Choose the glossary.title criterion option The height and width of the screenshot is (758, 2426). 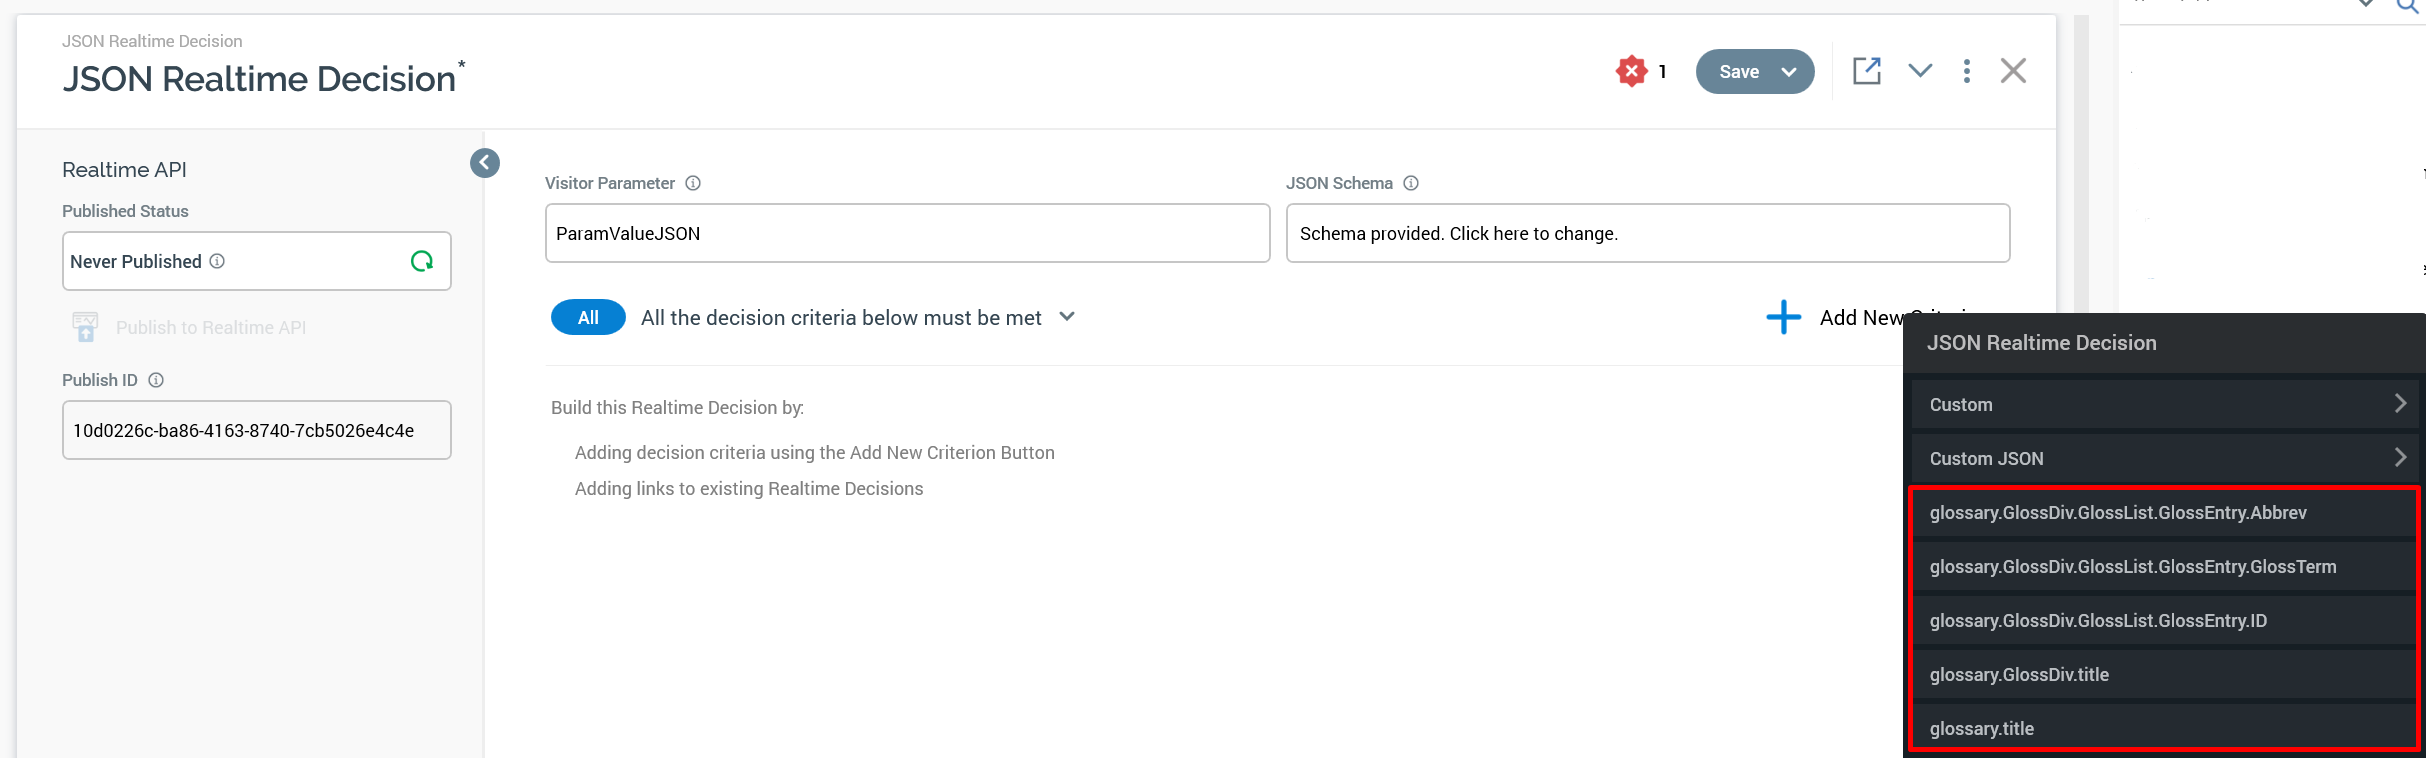[1981, 729]
